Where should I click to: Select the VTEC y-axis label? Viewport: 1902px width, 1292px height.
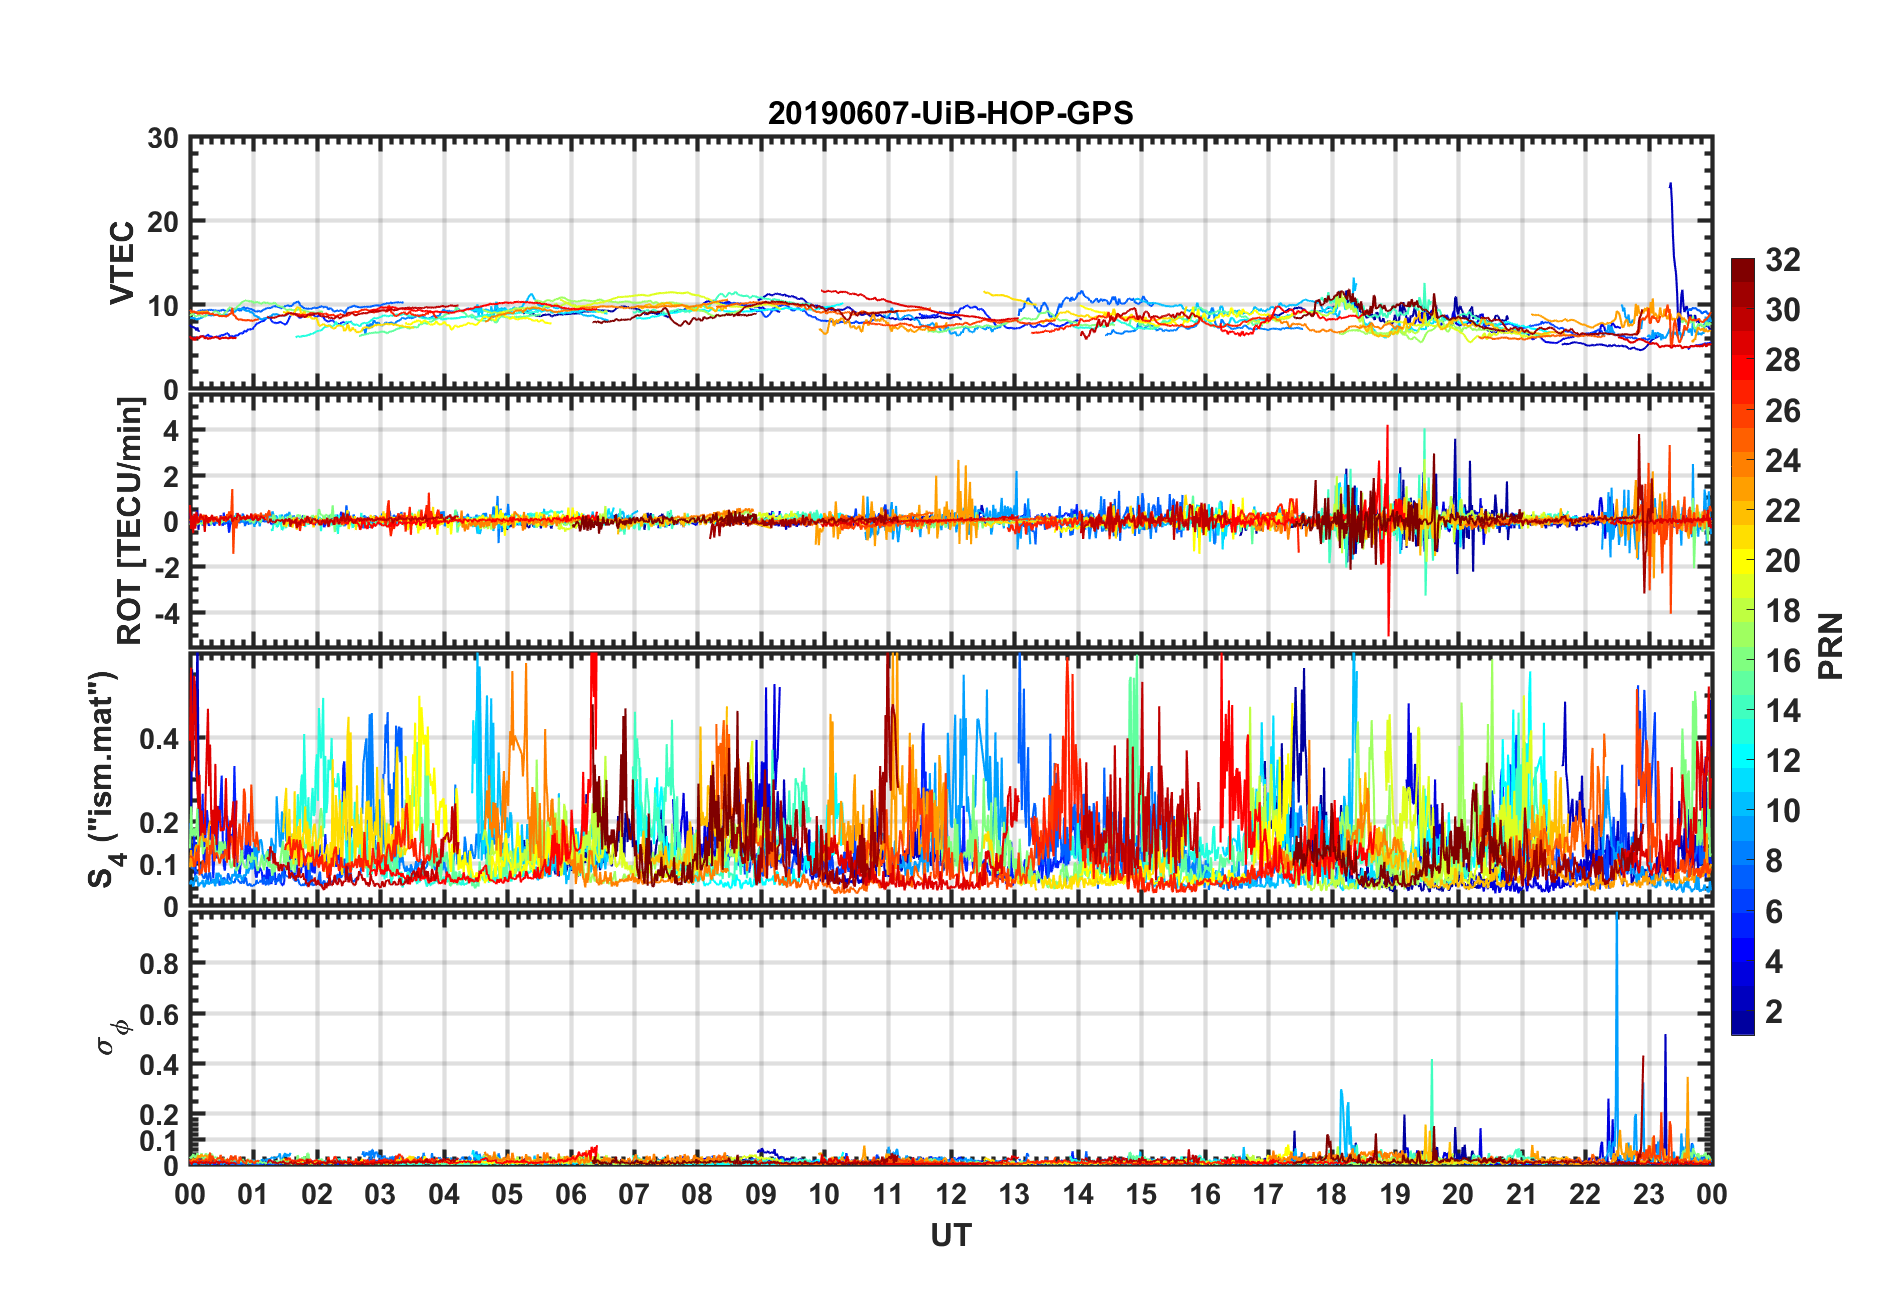point(121,263)
